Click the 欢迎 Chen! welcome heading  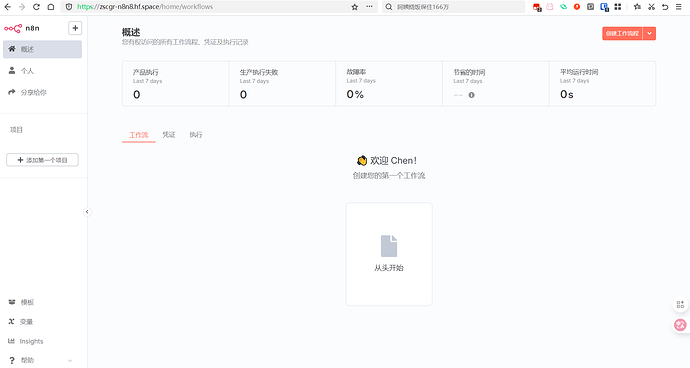387,161
